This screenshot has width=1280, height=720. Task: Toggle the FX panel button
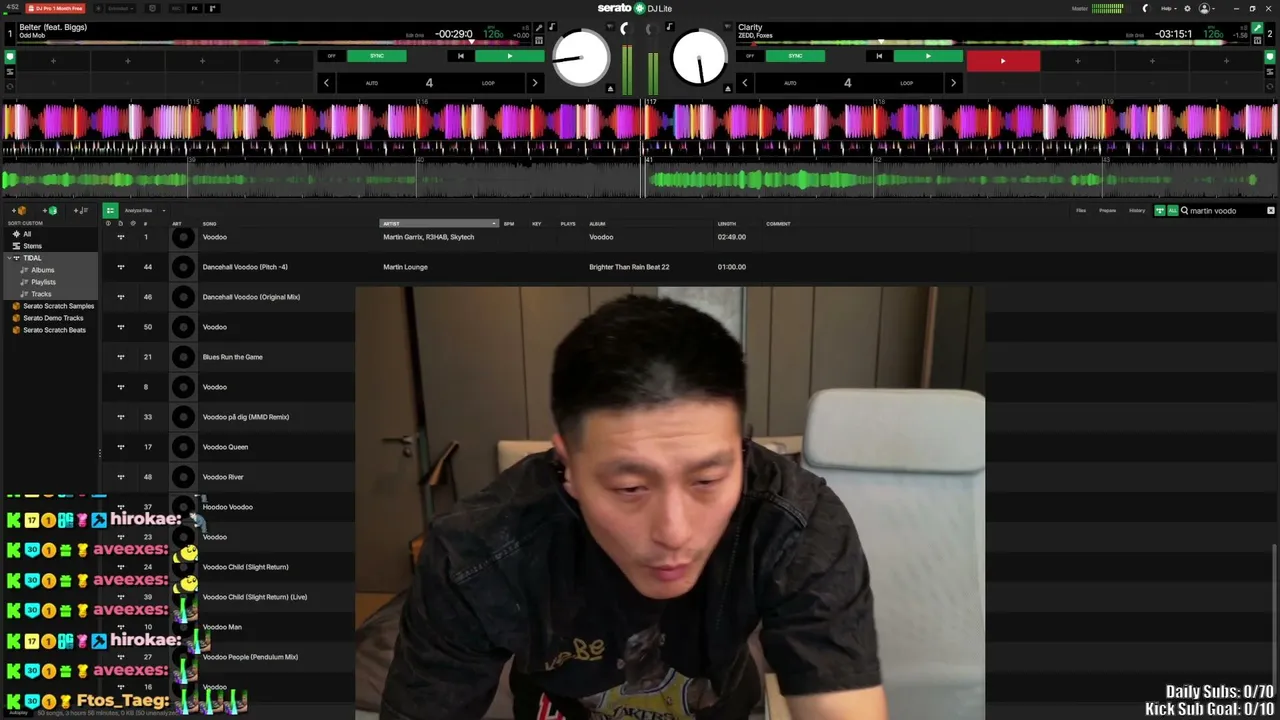coord(195,8)
